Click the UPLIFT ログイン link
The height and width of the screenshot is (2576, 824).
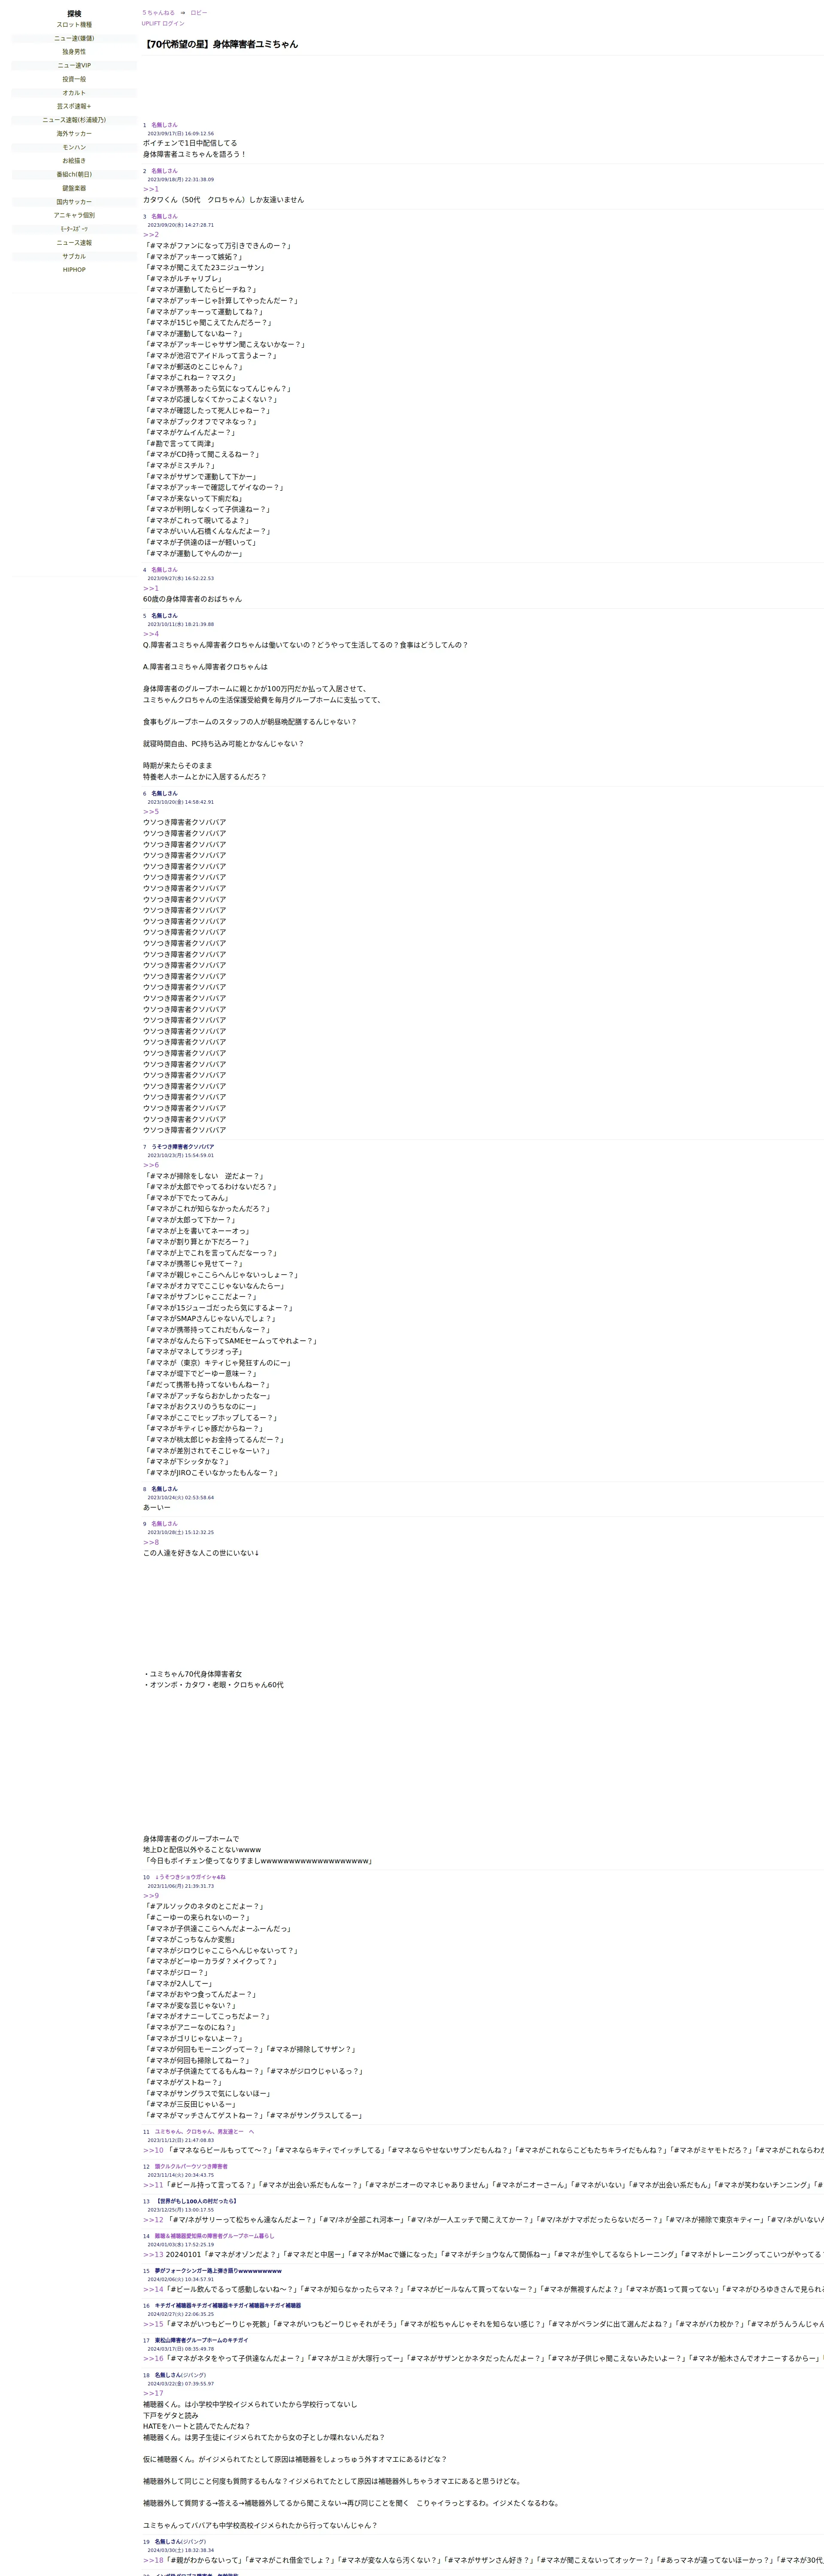coord(163,23)
